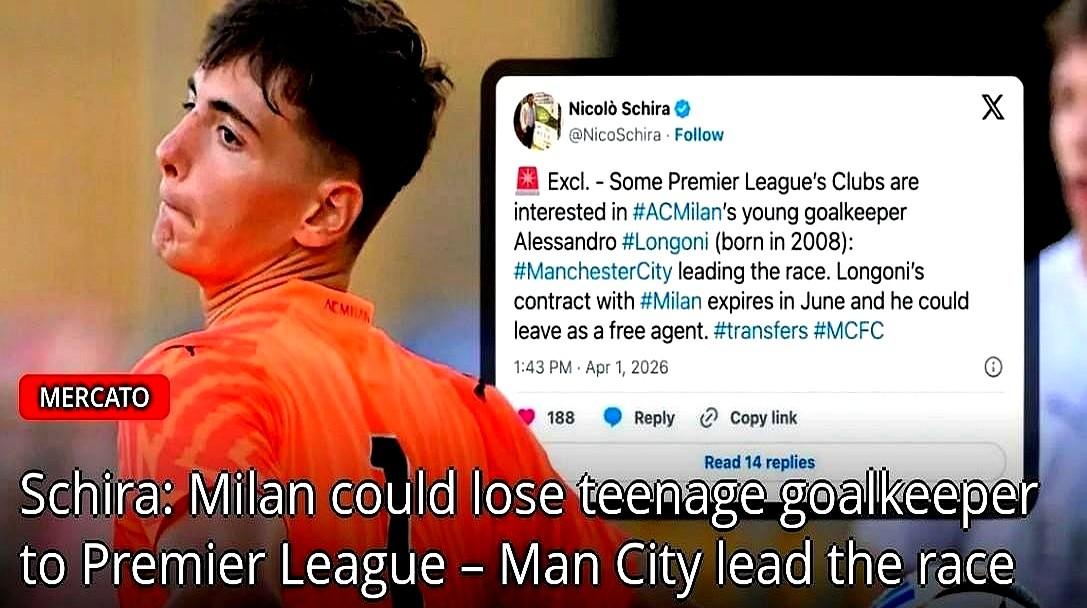Open the #transfers hashtag
The image size is (1087, 608).
760,331
